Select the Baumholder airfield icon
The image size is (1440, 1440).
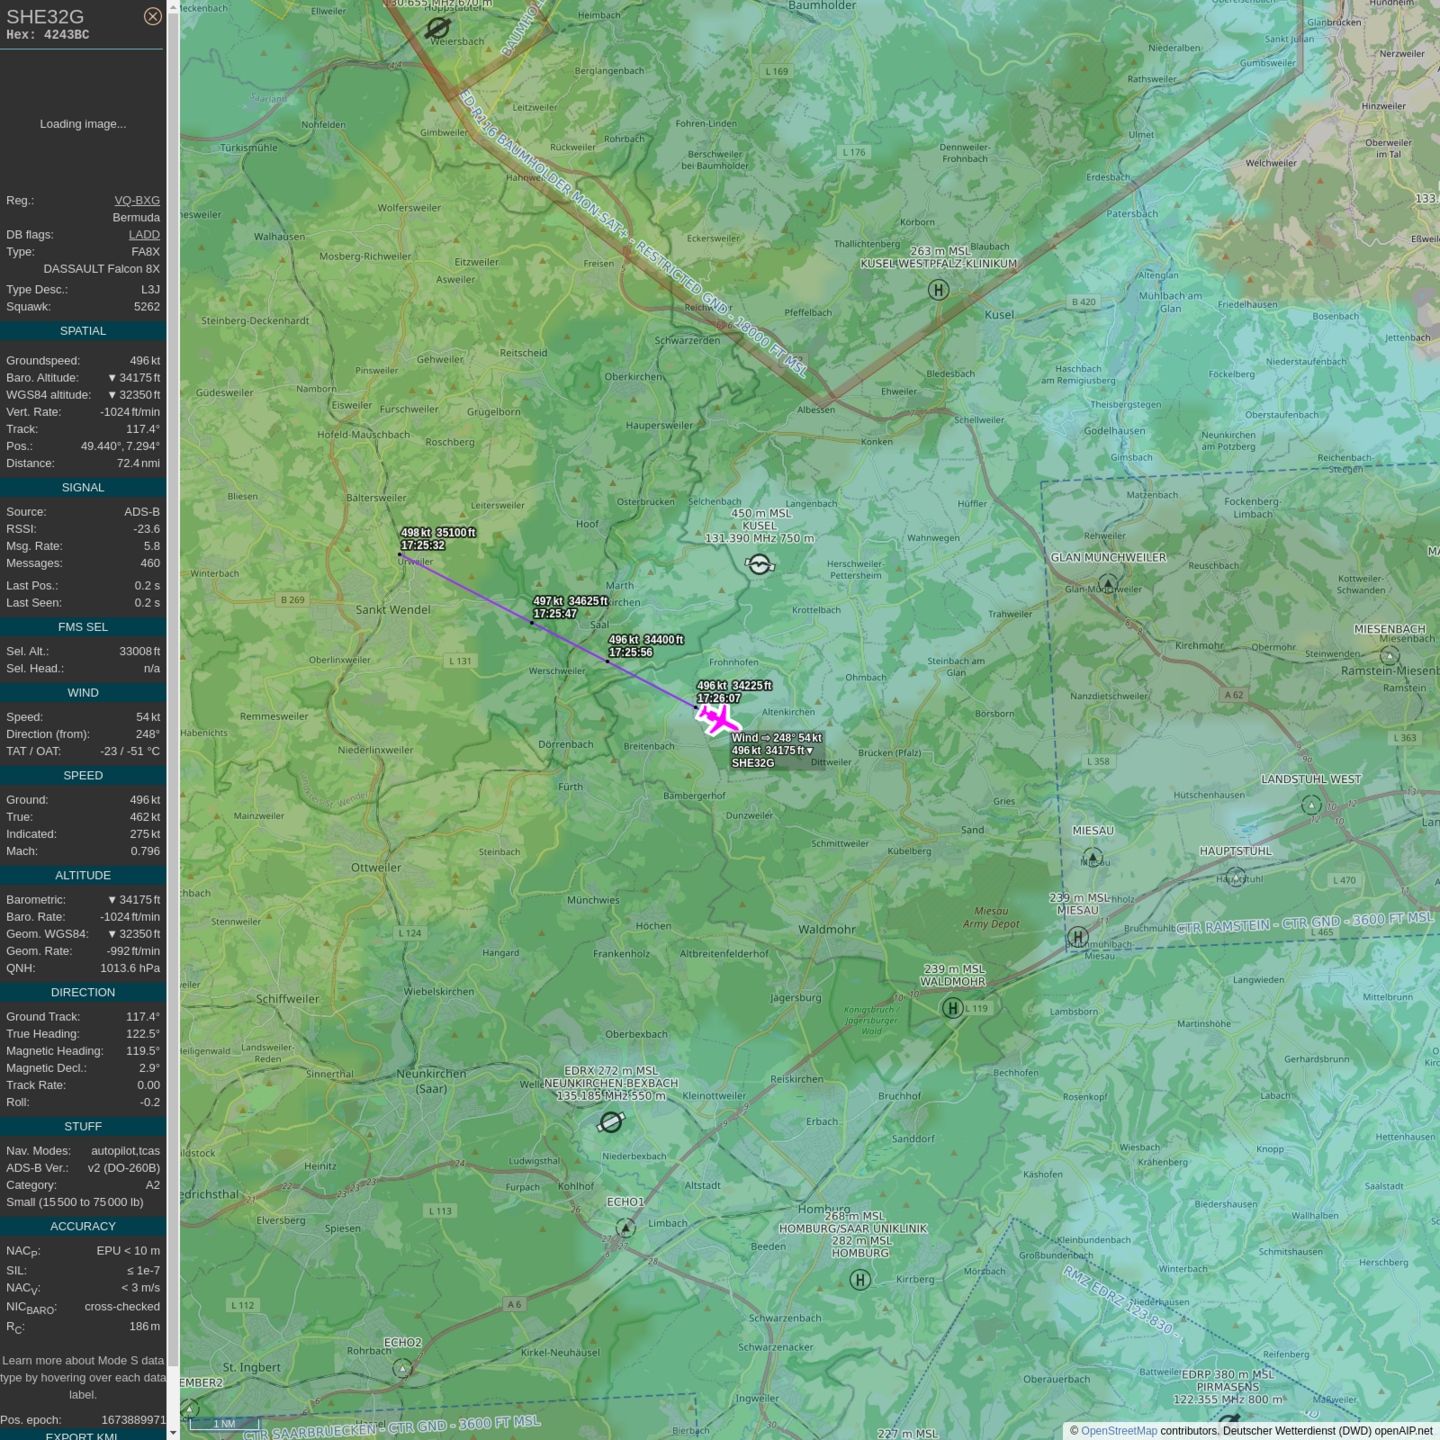click(437, 28)
